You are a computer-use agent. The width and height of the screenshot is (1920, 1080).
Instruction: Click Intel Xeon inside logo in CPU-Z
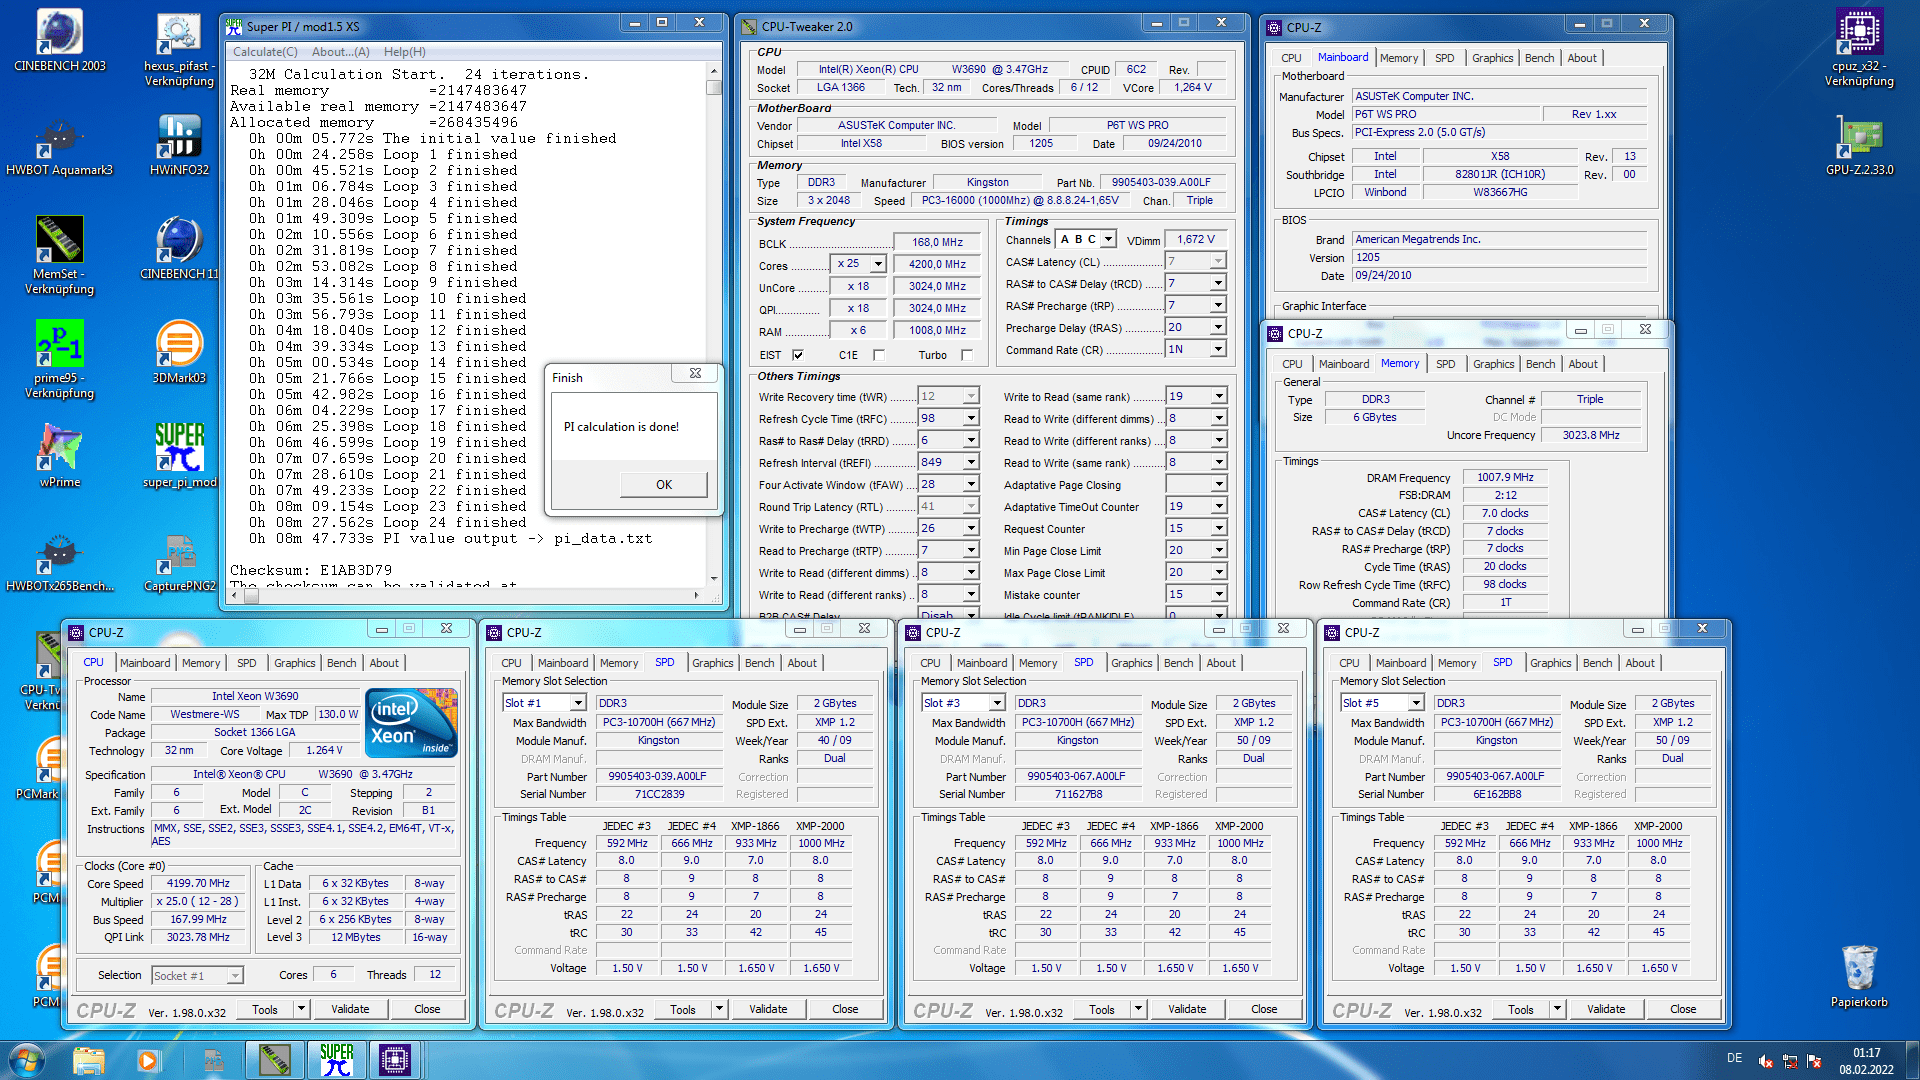coord(412,722)
